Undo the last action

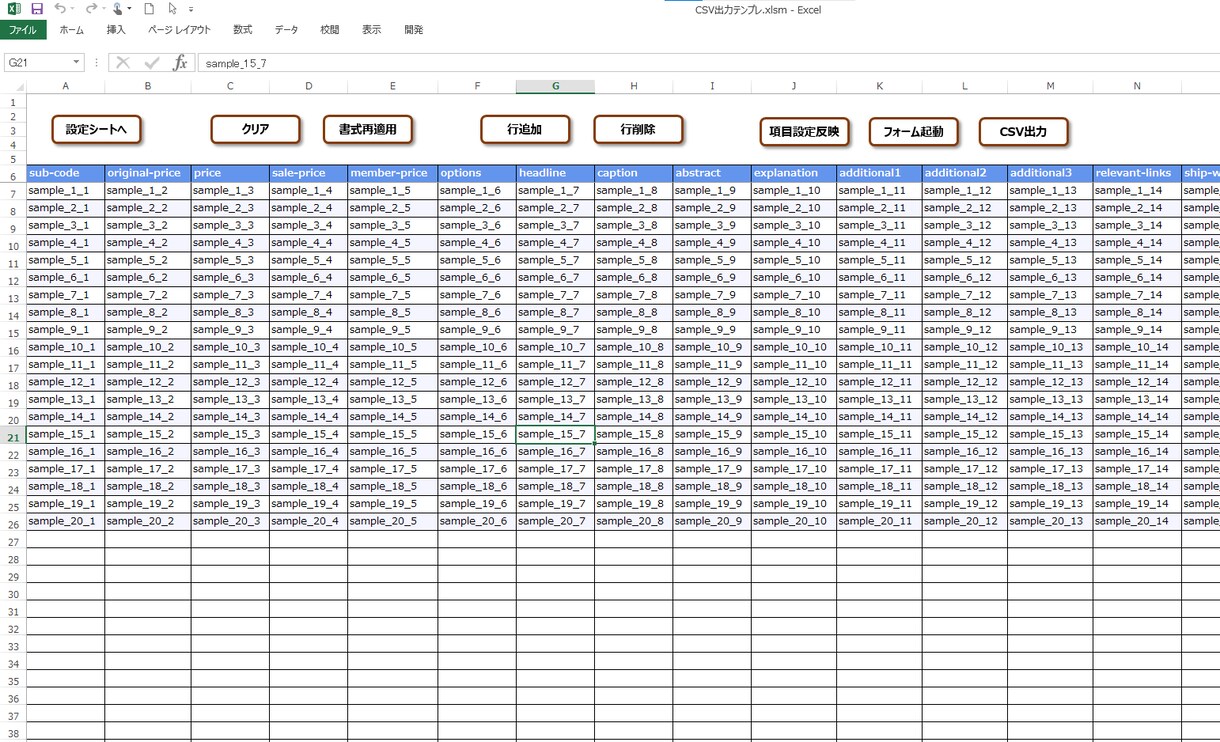click(60, 9)
